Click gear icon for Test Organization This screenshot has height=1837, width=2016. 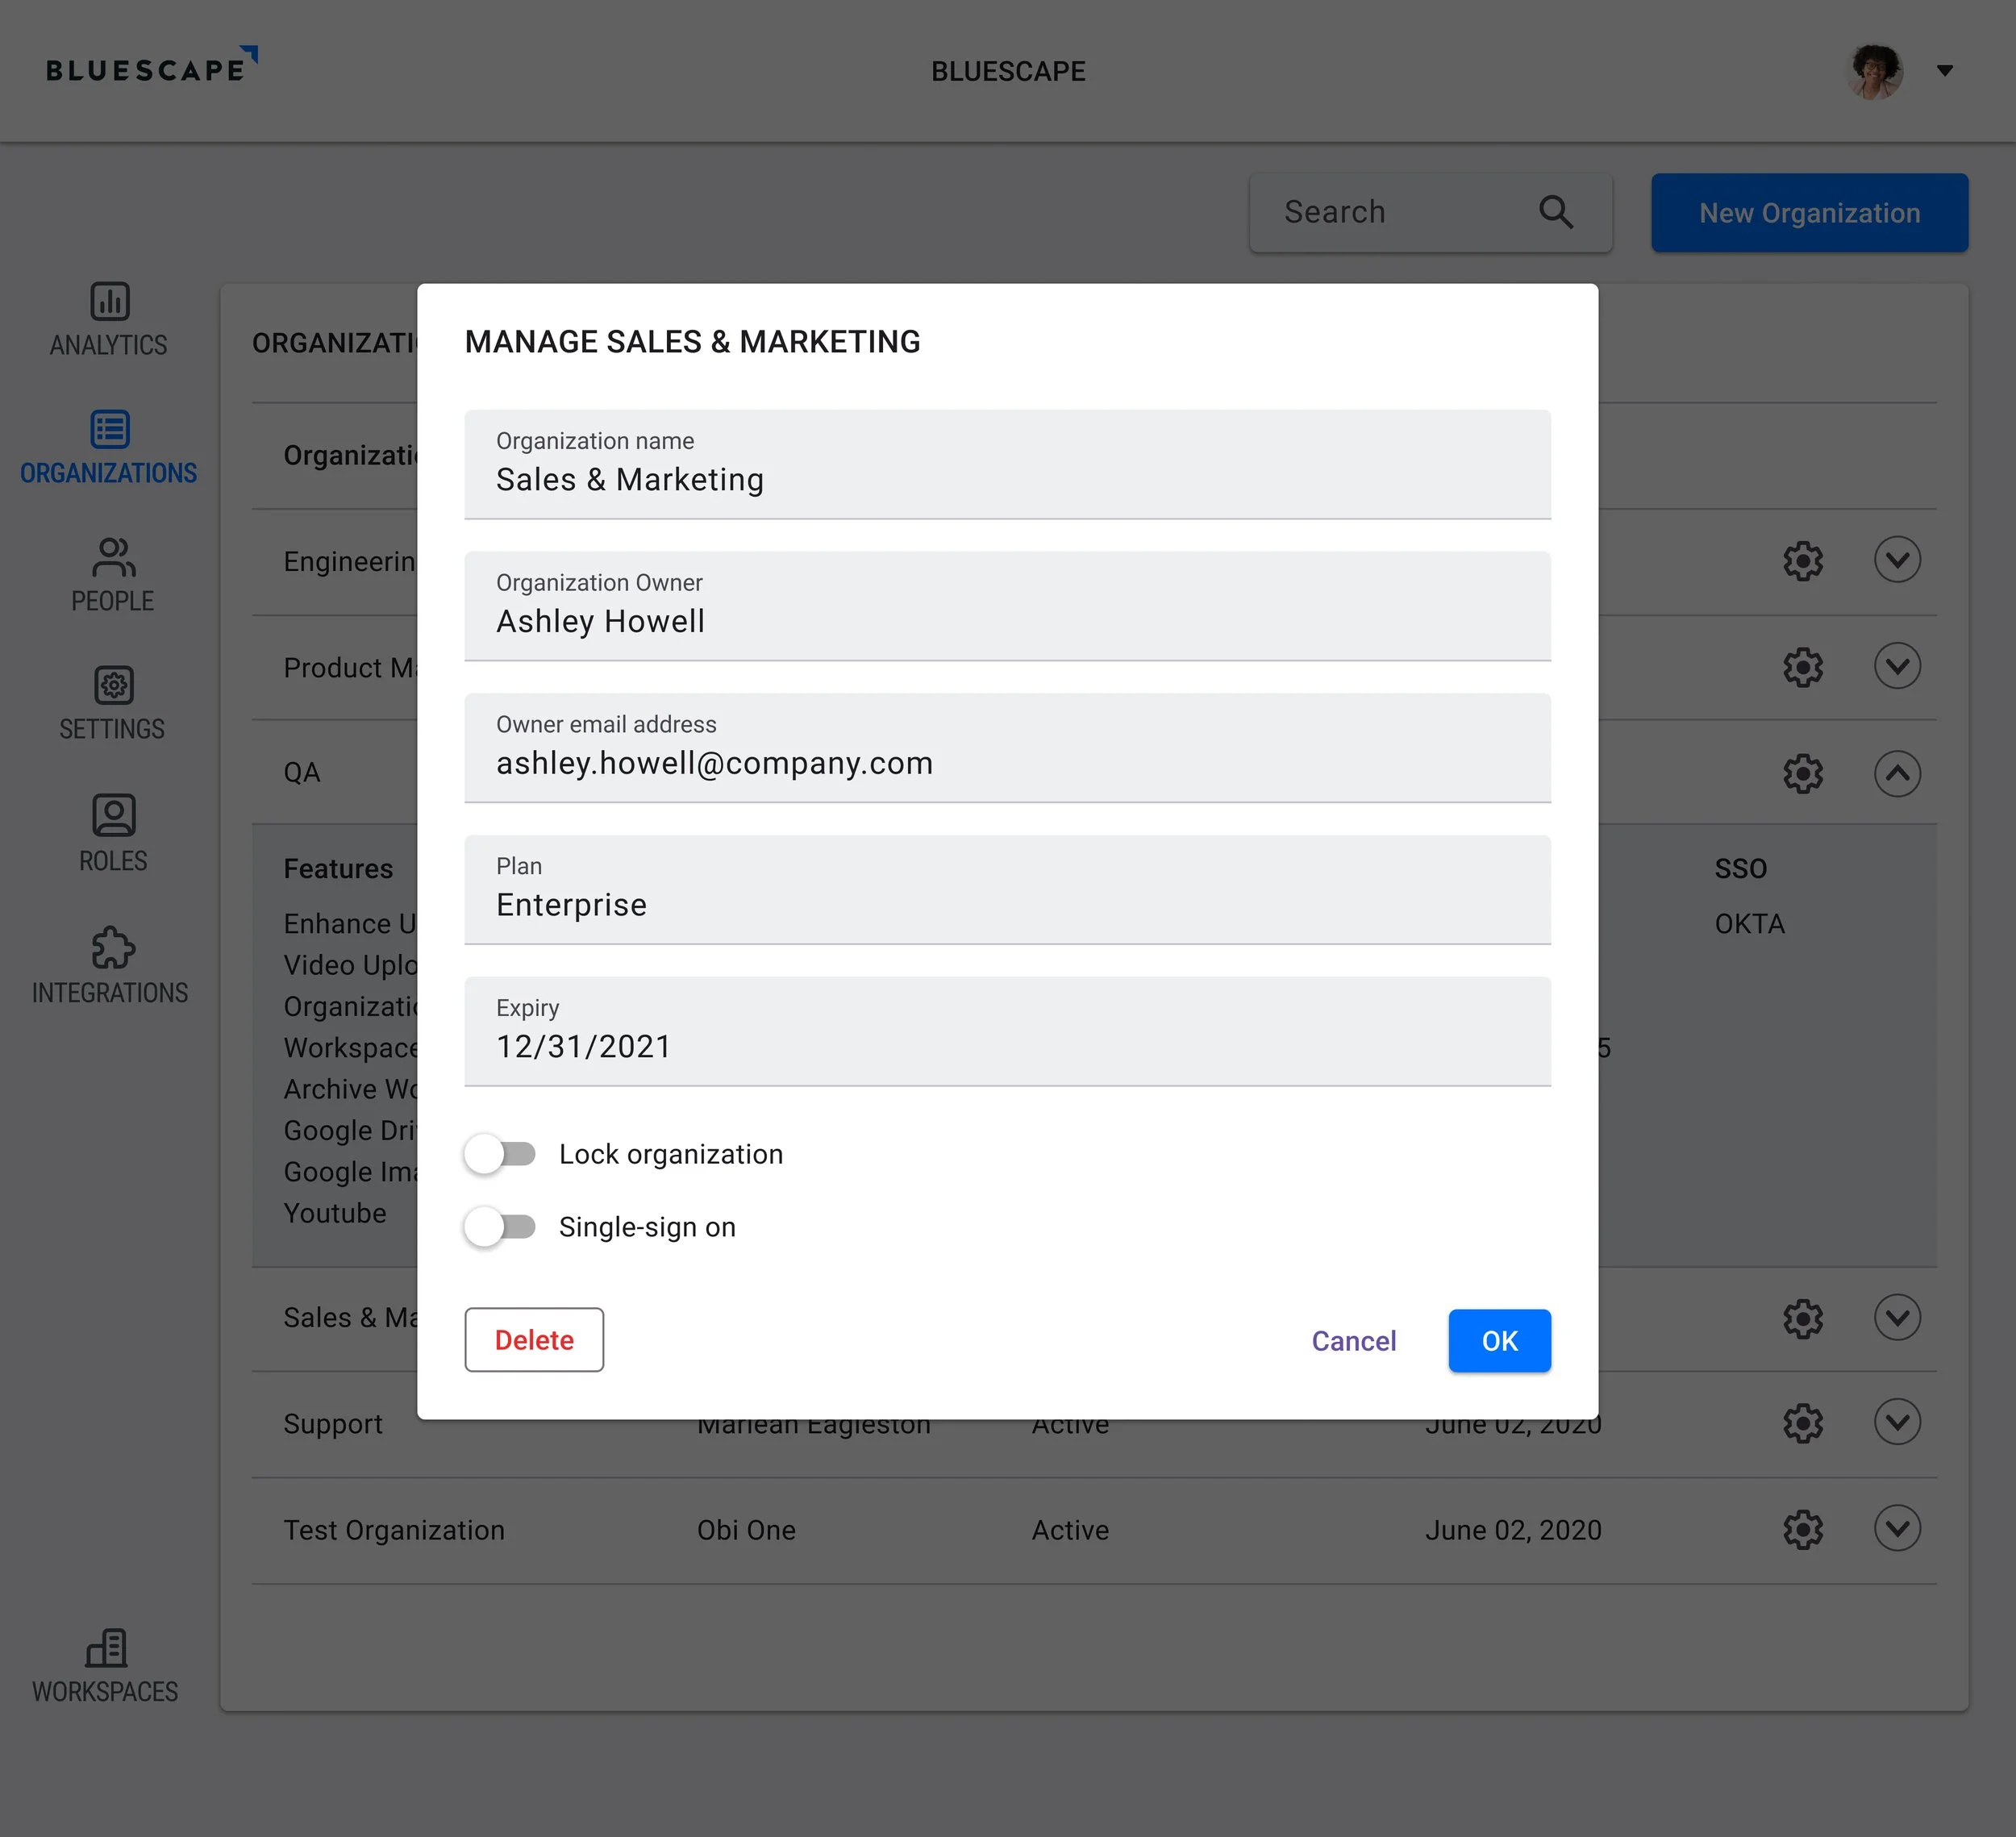point(1802,1529)
